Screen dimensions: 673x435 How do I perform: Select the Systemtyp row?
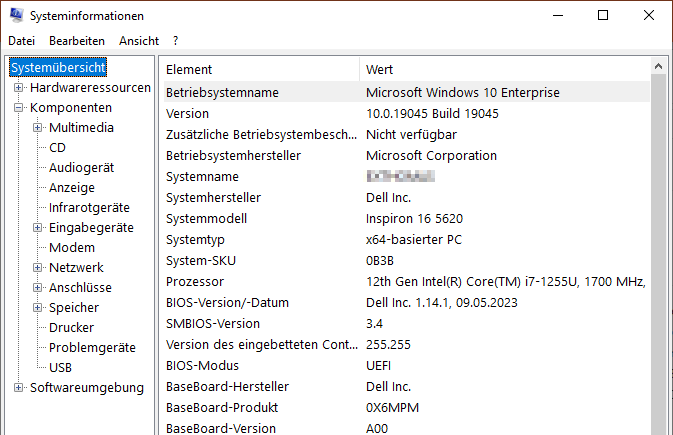(406, 240)
